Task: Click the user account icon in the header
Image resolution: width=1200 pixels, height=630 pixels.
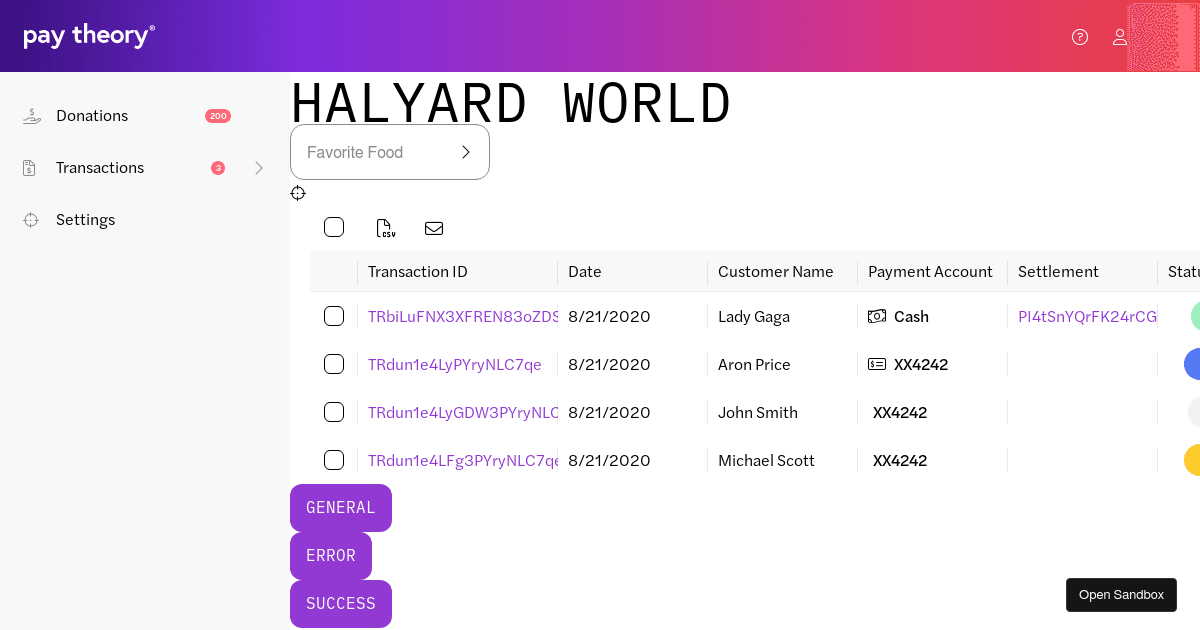Action: (x=1120, y=37)
